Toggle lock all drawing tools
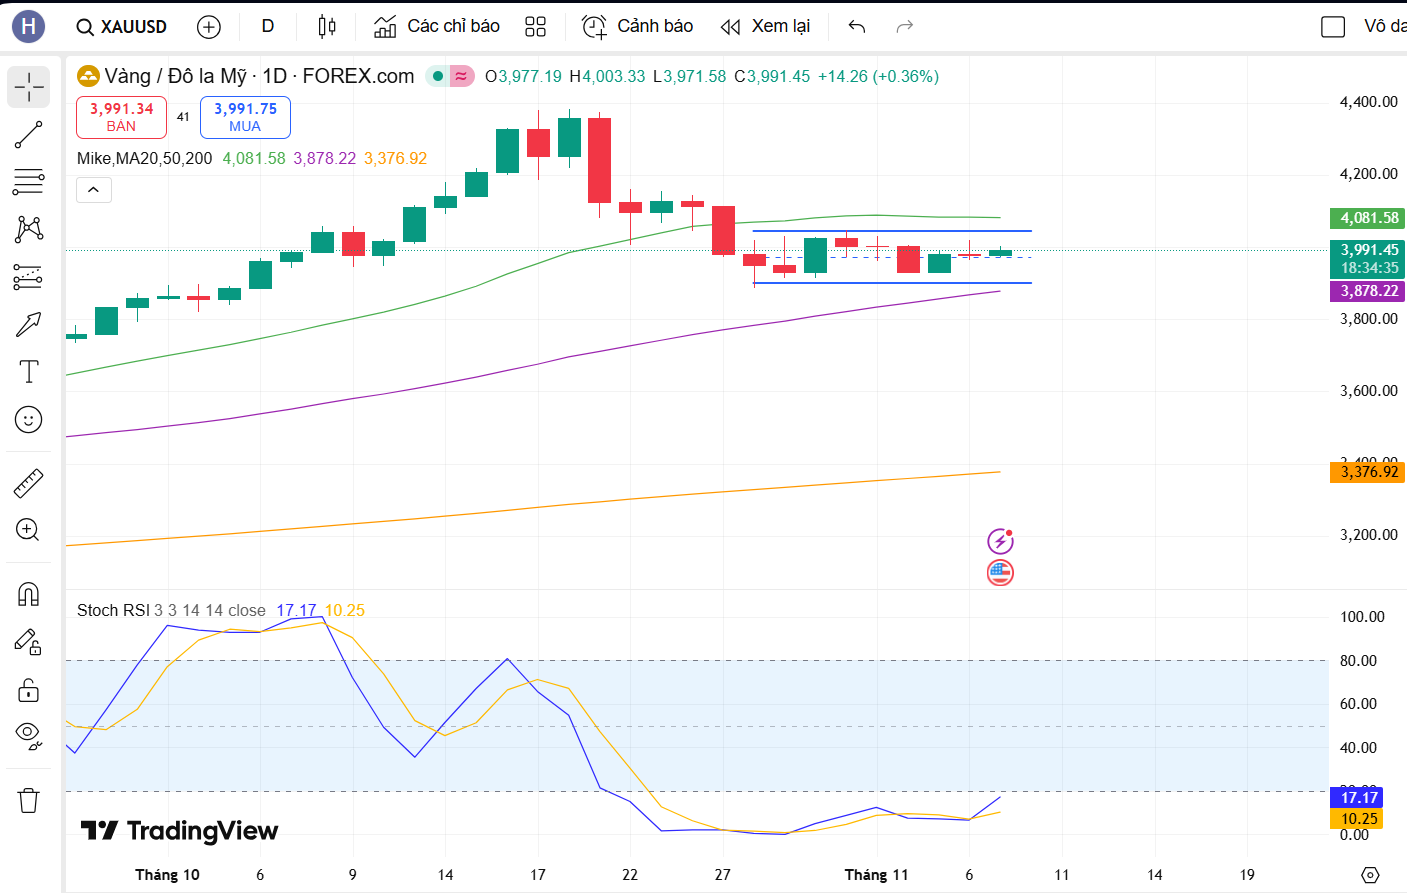Screen dimensions: 1407x893 pos(29,691)
